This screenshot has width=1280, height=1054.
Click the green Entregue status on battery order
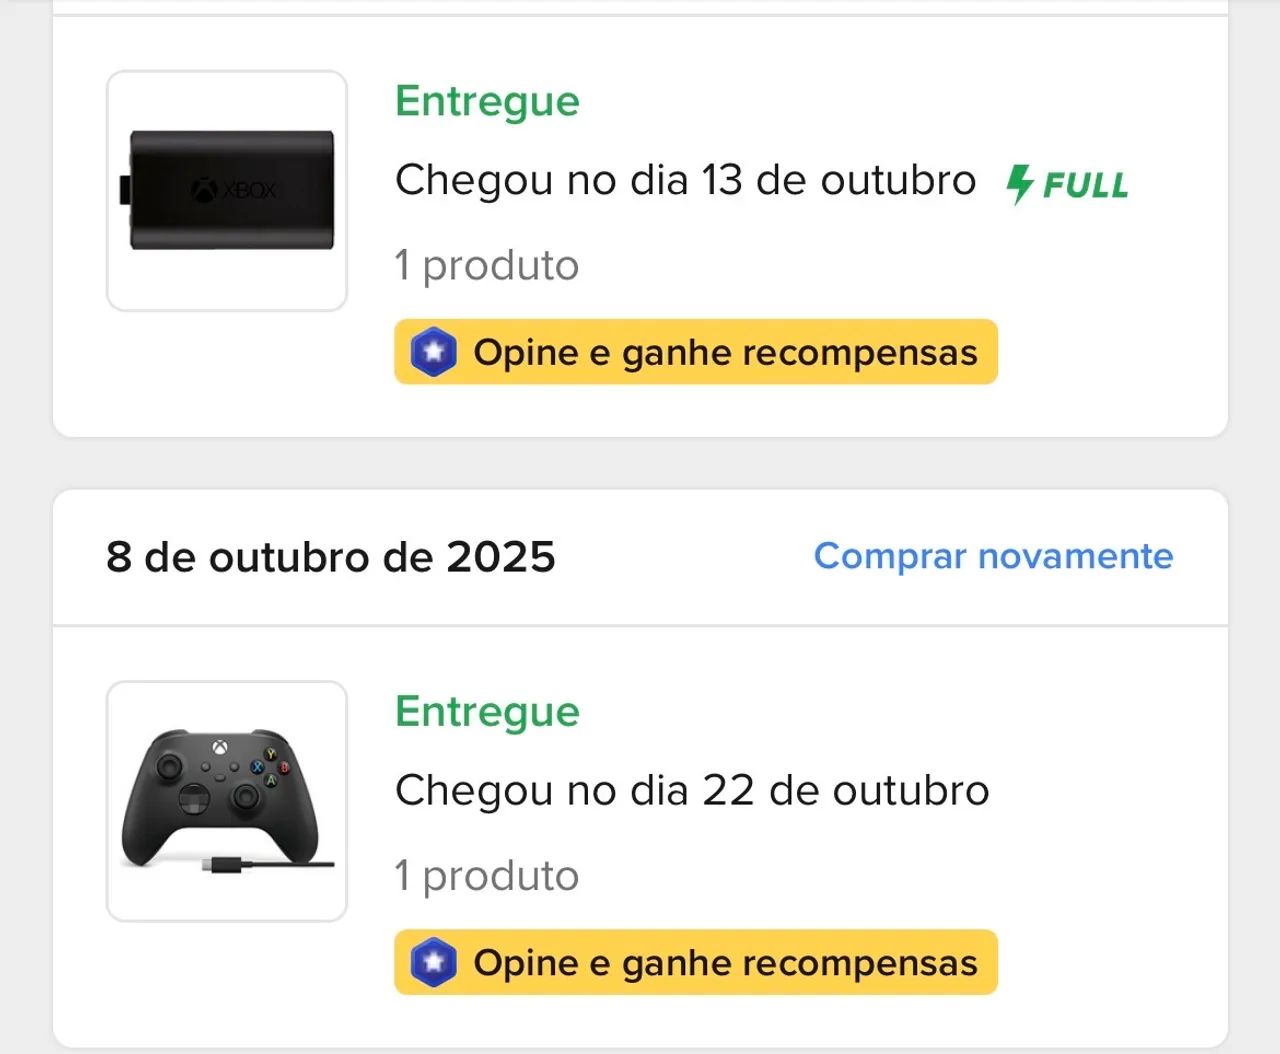(487, 100)
